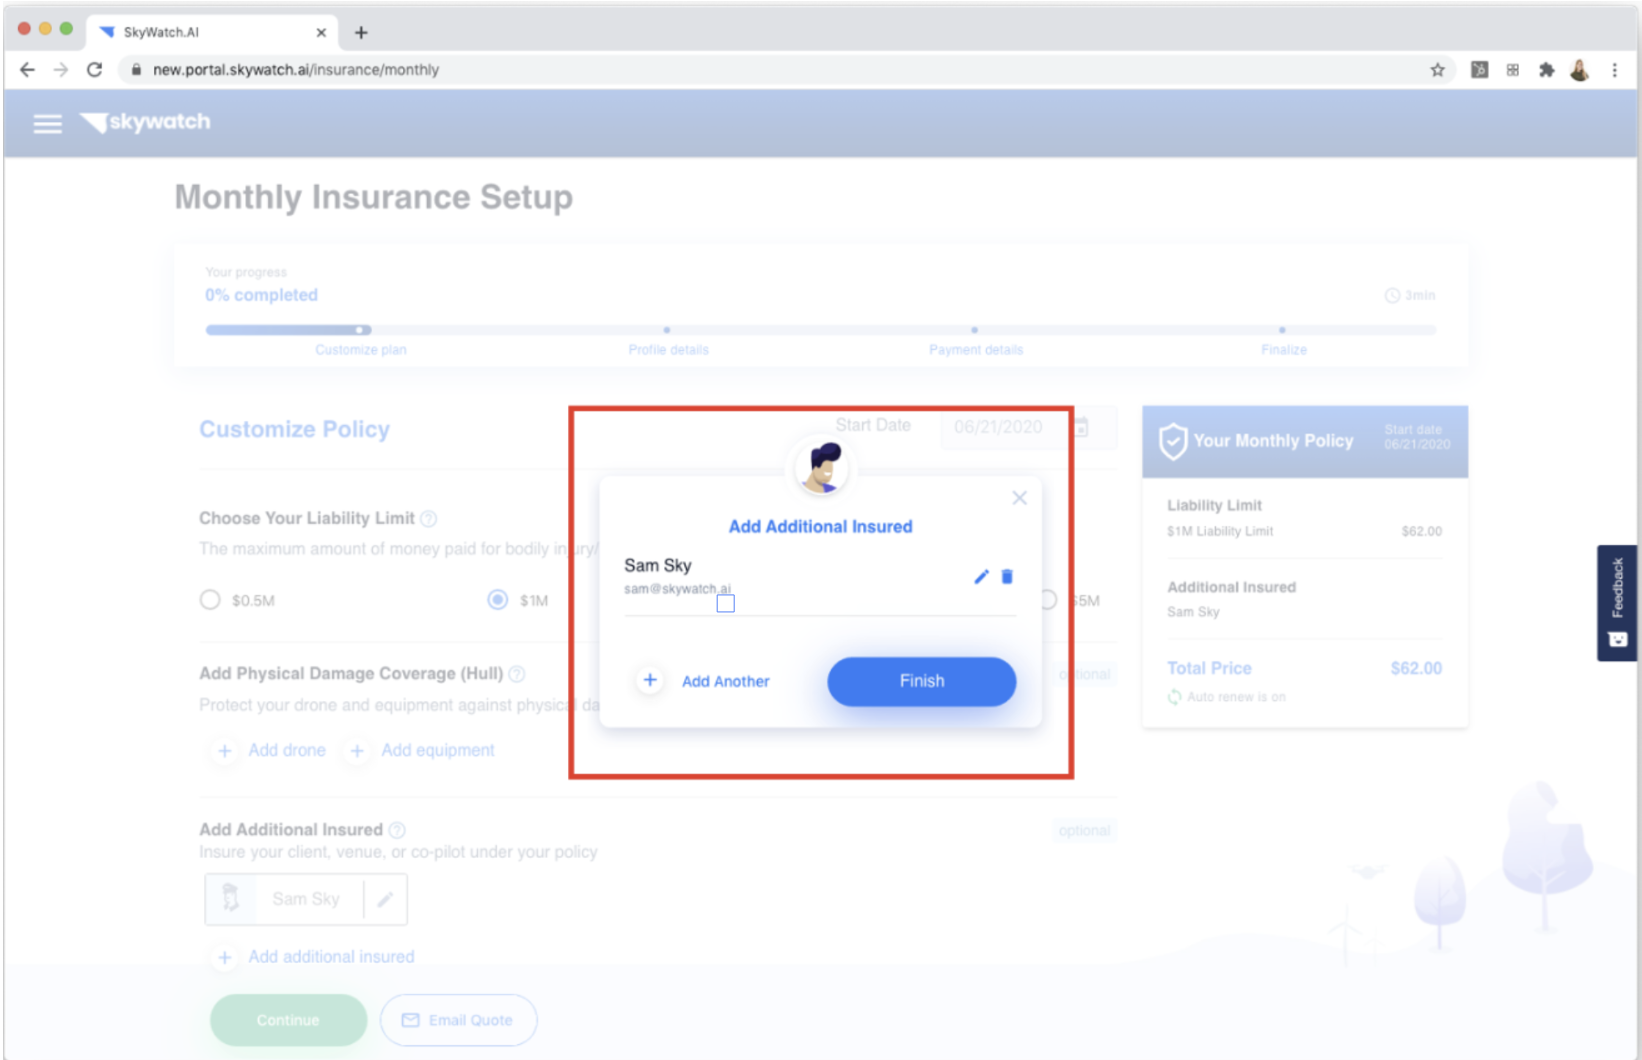The height and width of the screenshot is (1060, 1642).
Task: Select the $0.5M liability radio button
Action: coord(210,600)
